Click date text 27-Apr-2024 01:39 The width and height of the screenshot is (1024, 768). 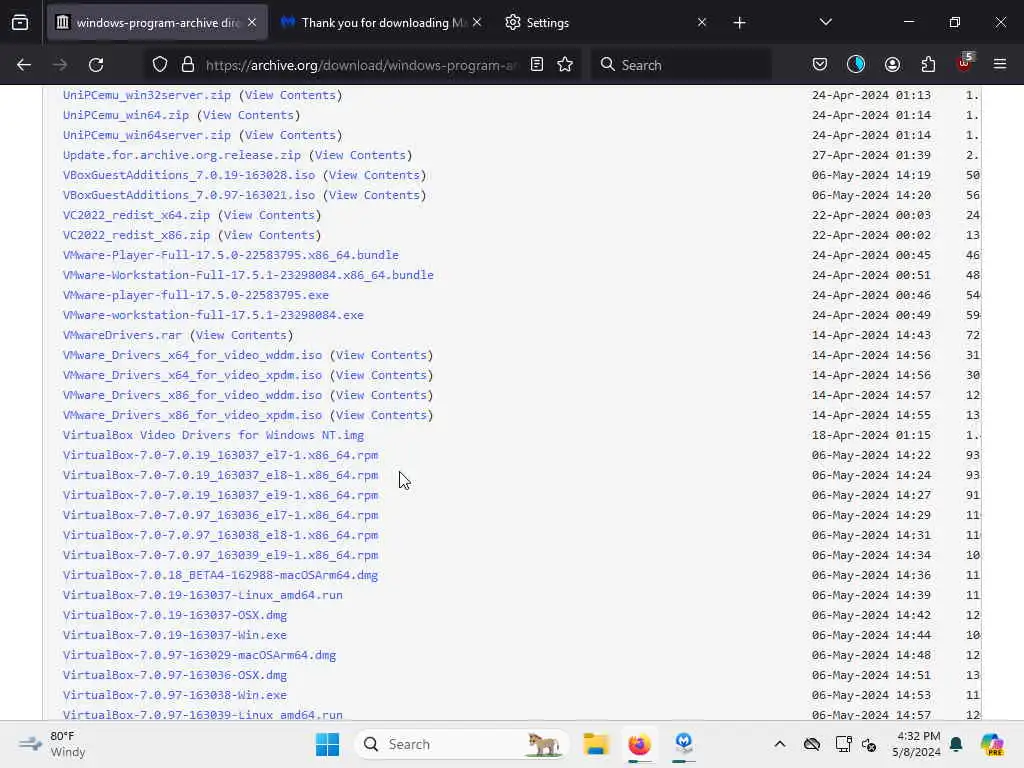pos(871,155)
